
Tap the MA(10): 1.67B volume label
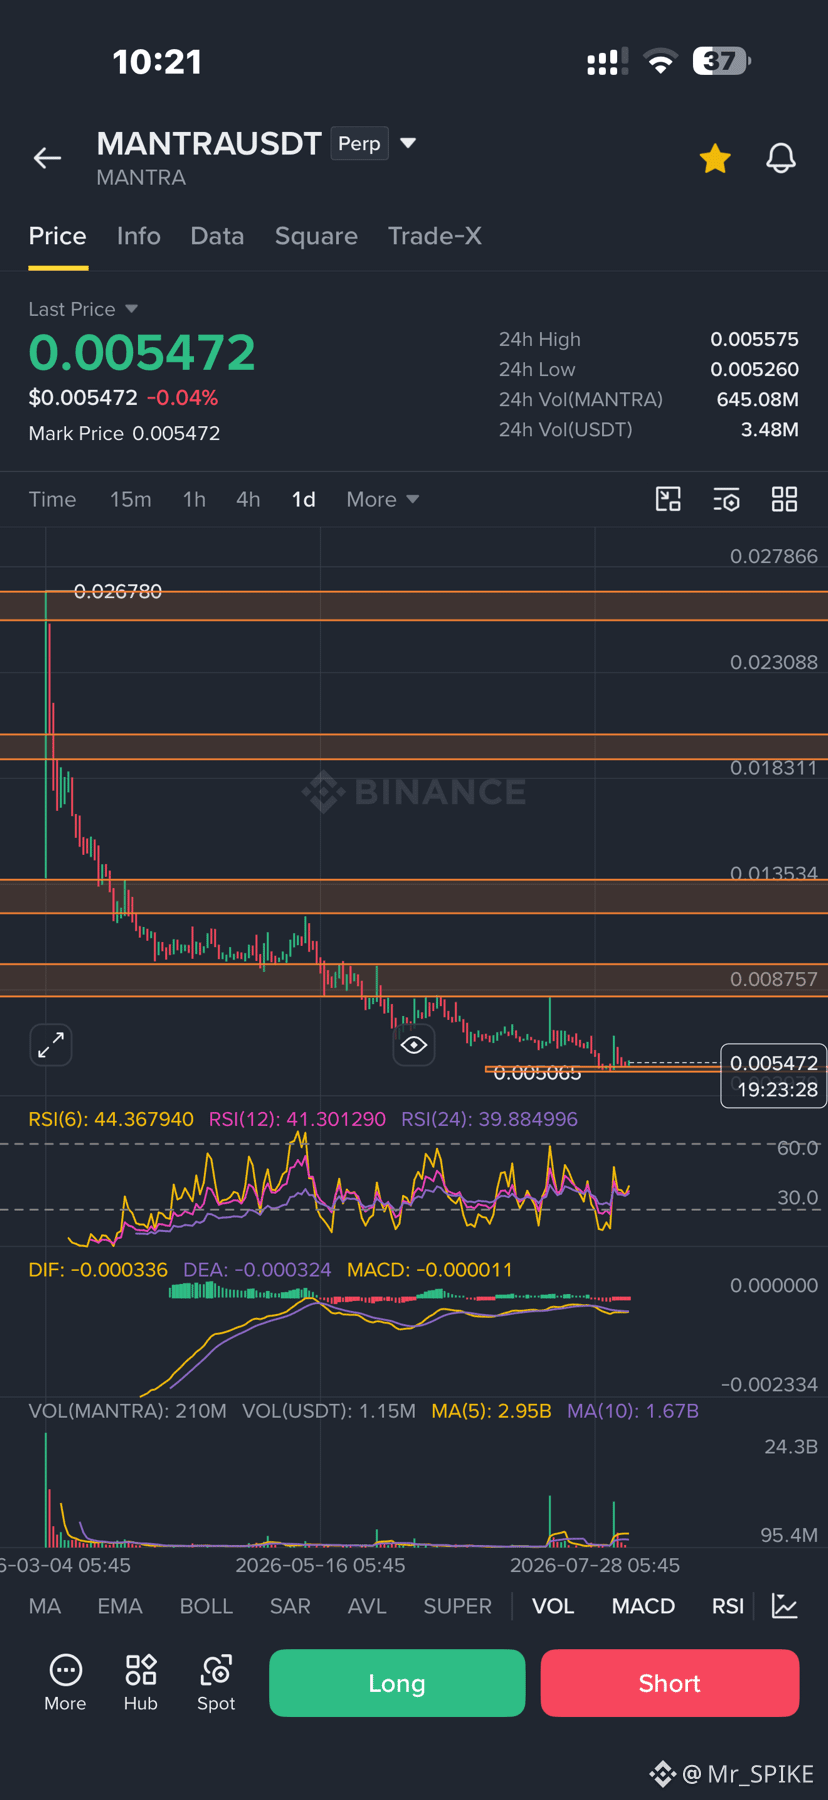click(x=633, y=1411)
